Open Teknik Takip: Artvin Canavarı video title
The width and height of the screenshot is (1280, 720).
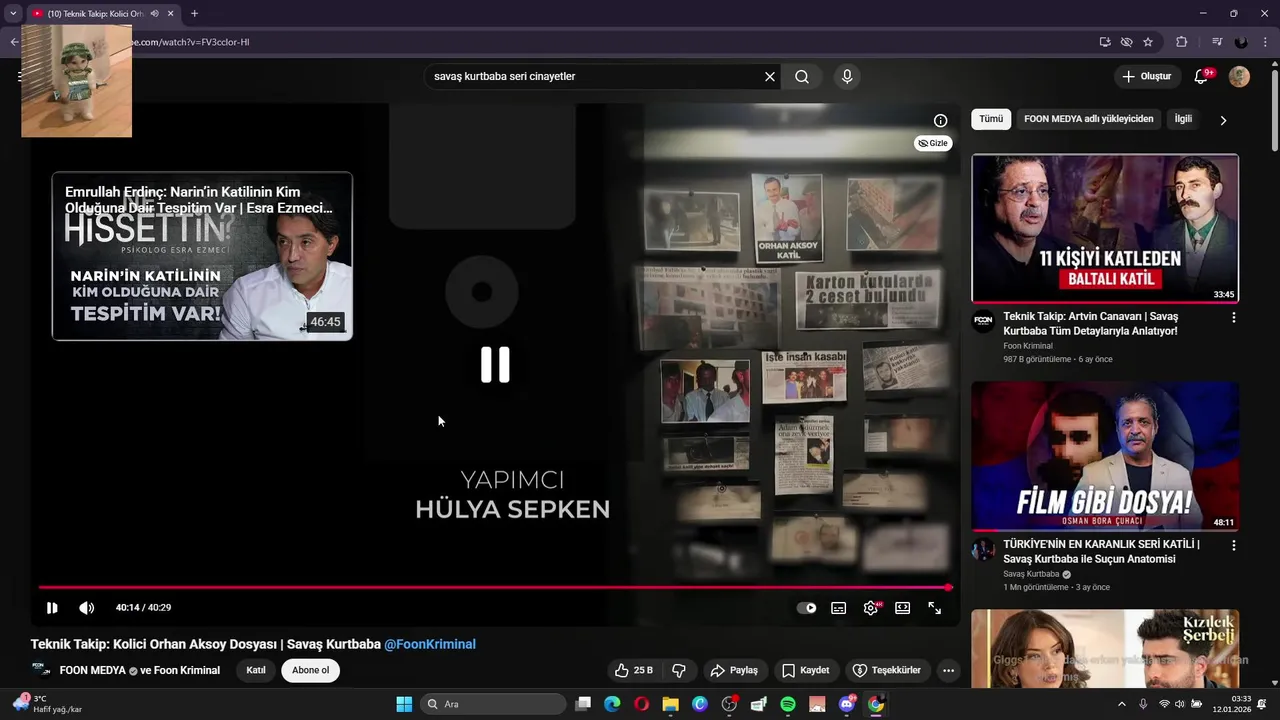(1090, 323)
